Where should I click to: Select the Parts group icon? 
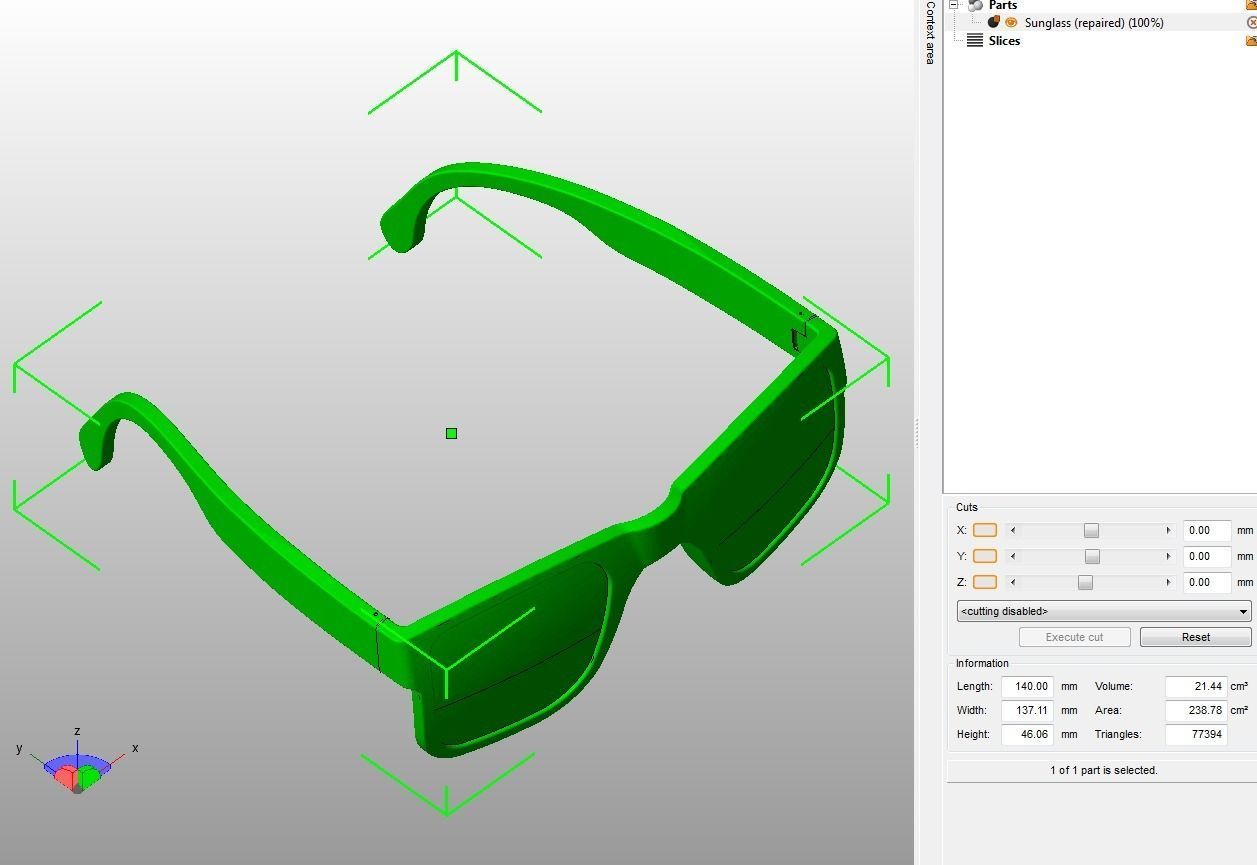click(975, 5)
